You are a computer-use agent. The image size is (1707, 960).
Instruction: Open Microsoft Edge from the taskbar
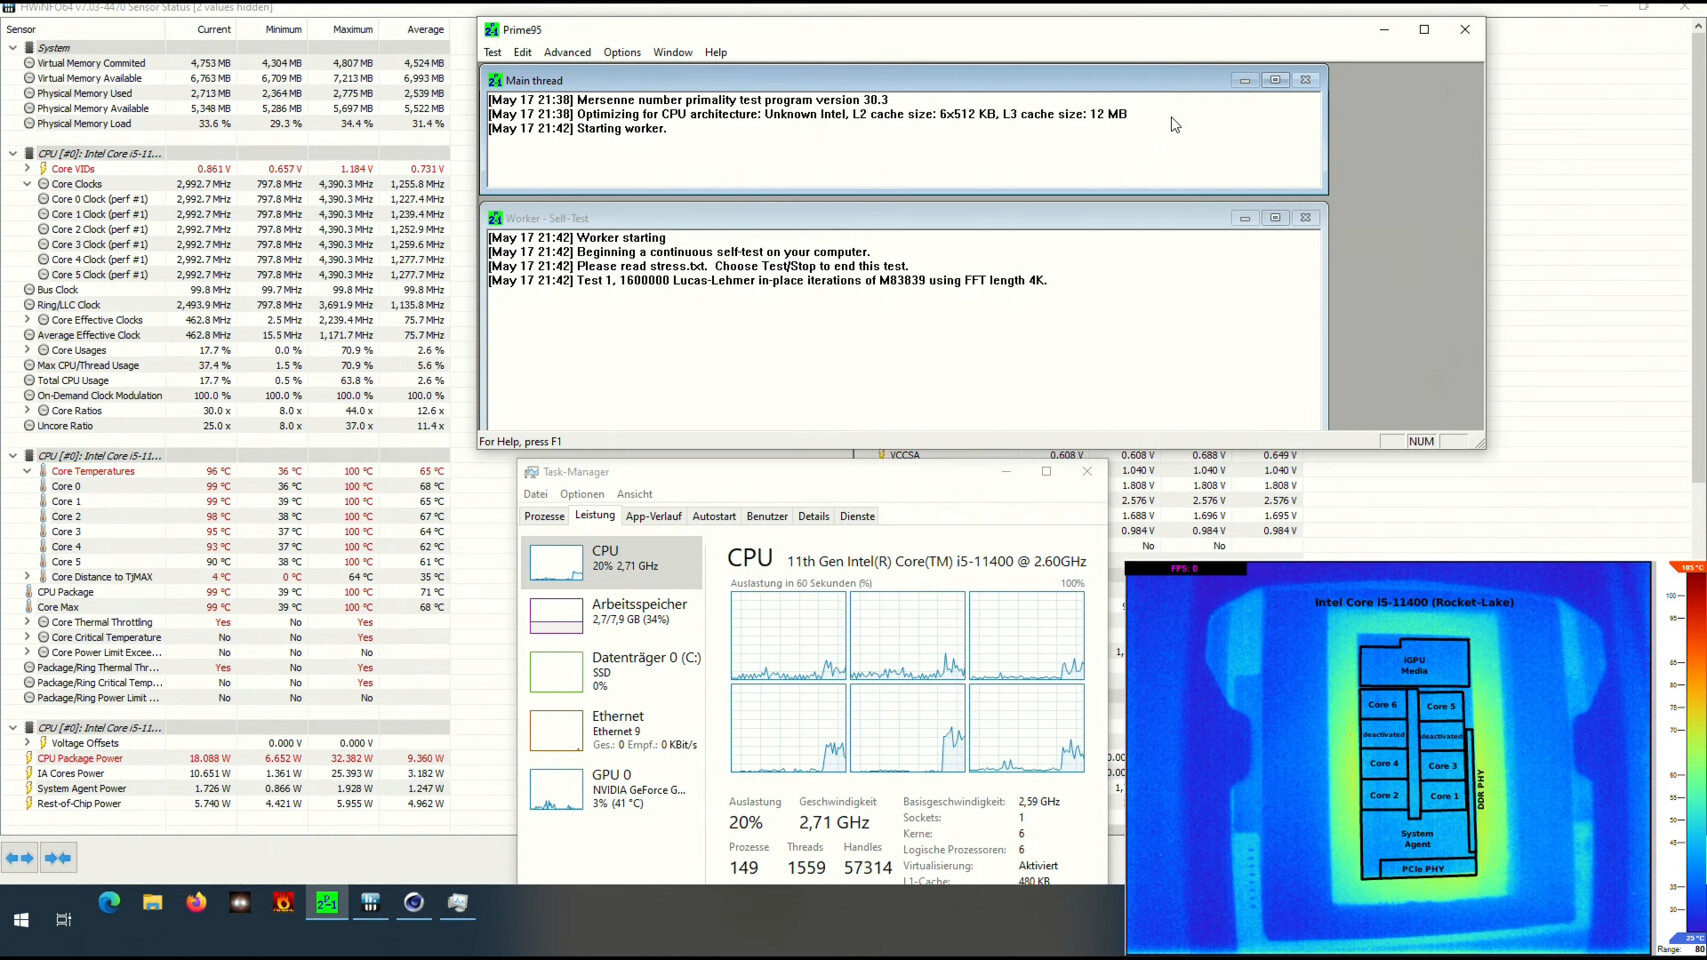point(109,903)
